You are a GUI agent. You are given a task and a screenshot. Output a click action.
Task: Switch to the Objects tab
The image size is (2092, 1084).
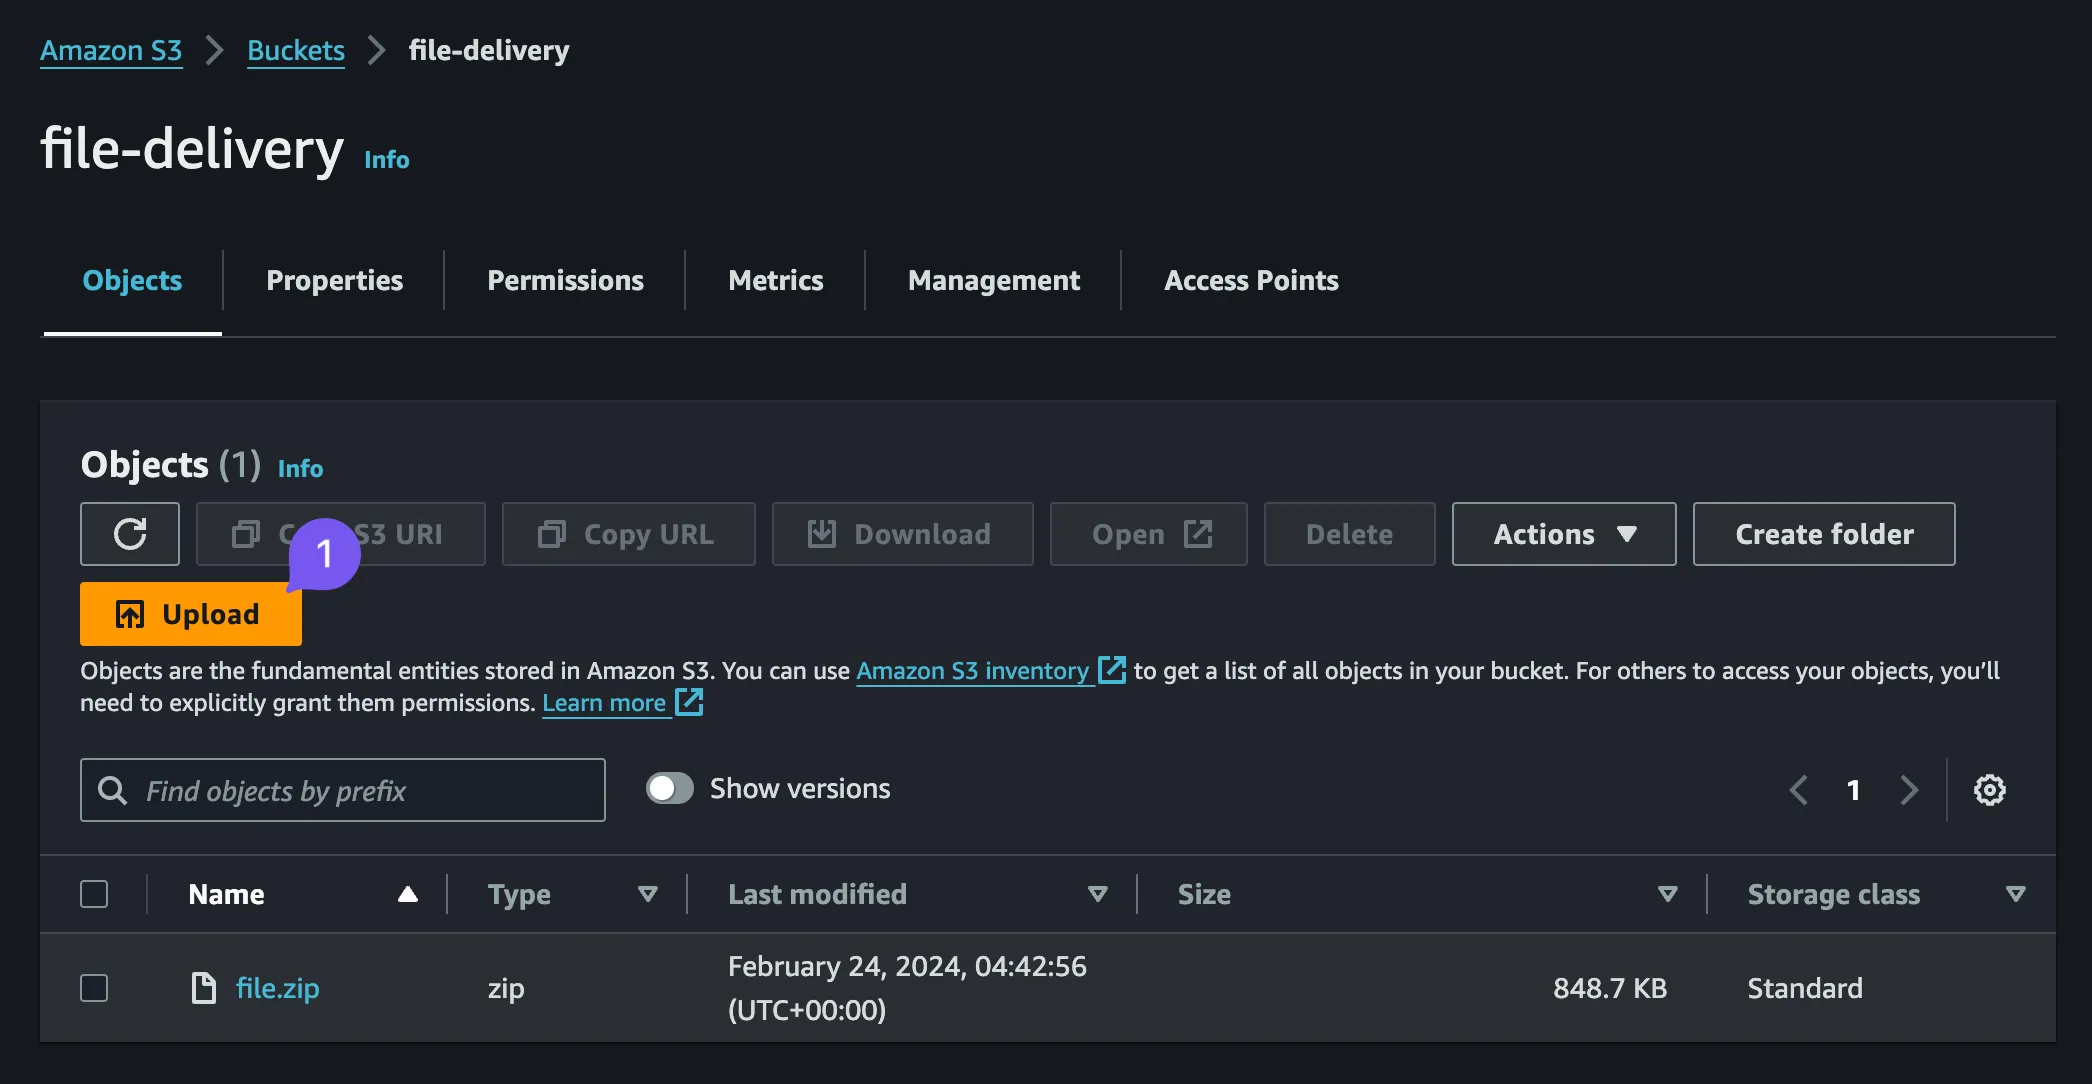coord(132,280)
